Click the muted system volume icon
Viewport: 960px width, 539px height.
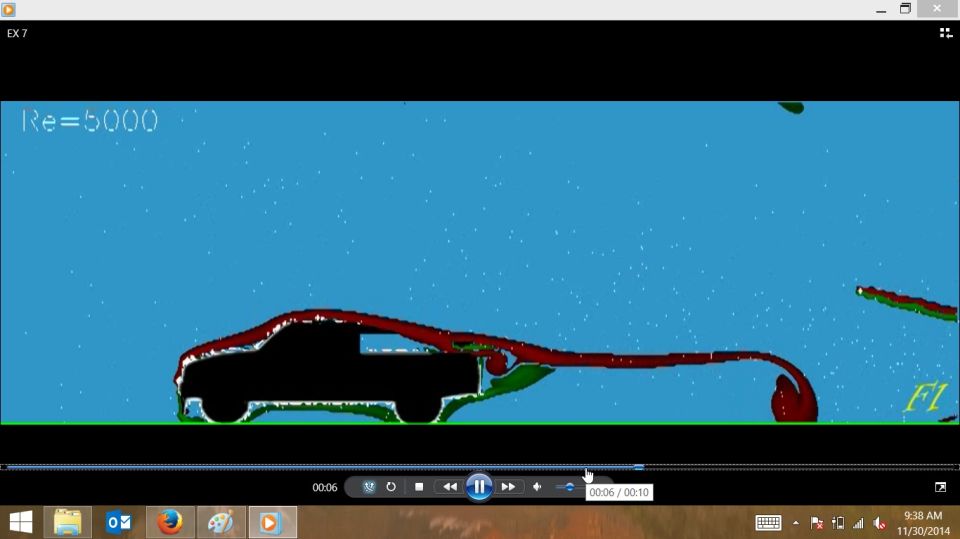pos(879,523)
